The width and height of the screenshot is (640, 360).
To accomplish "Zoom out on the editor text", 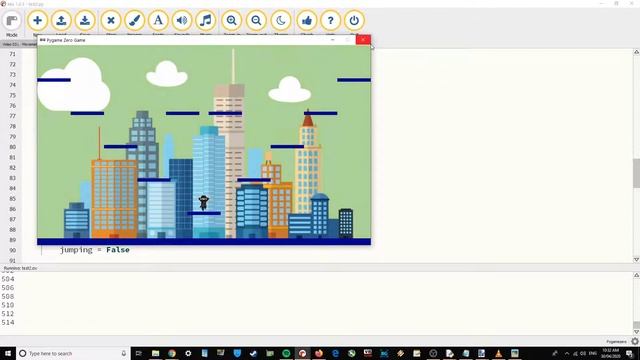I will pyautogui.click(x=256, y=20).
